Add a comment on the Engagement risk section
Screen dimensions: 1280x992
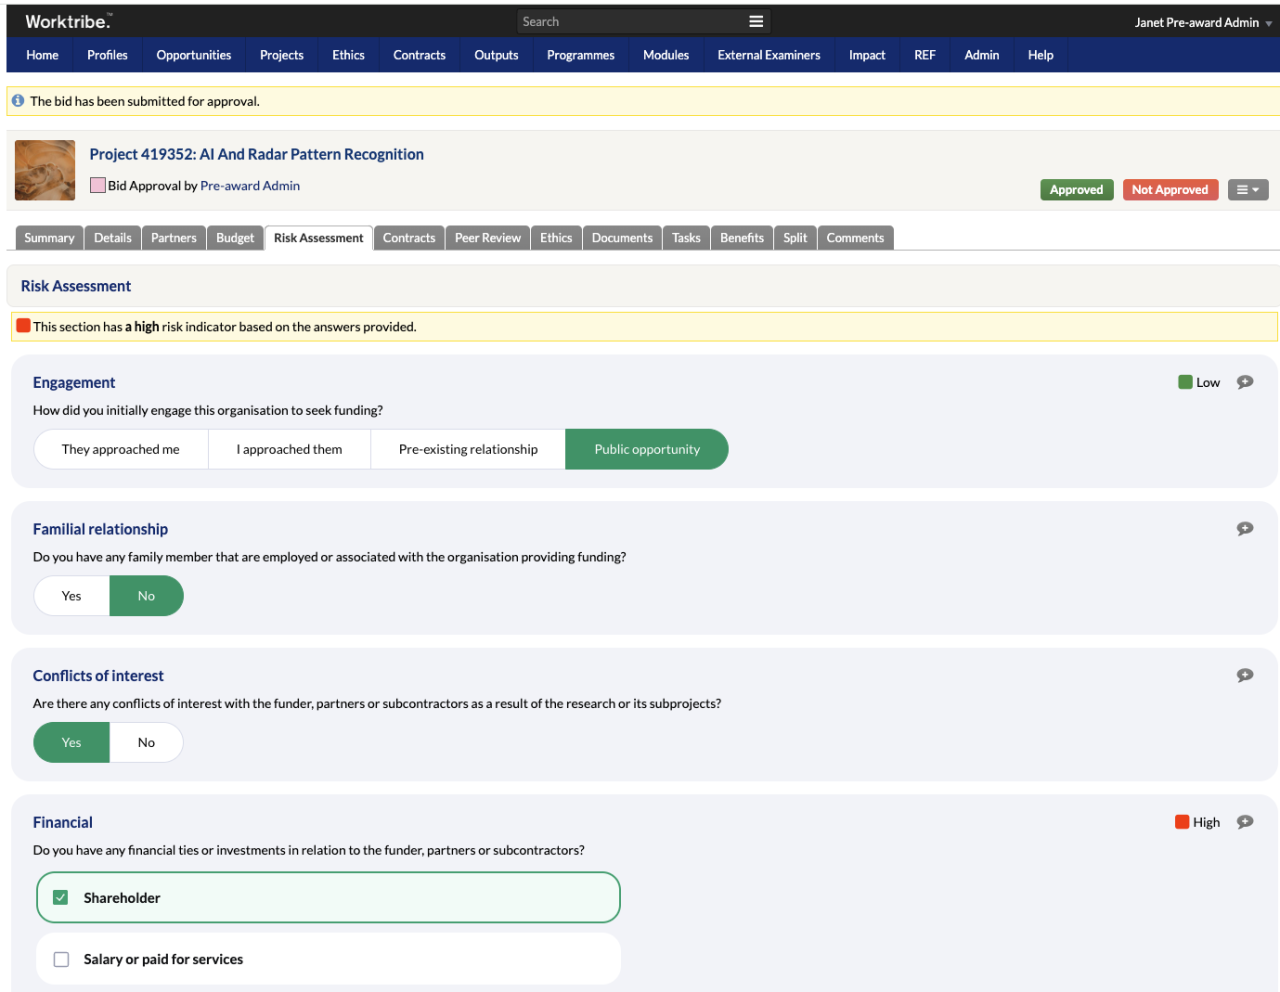pyautogui.click(x=1245, y=381)
